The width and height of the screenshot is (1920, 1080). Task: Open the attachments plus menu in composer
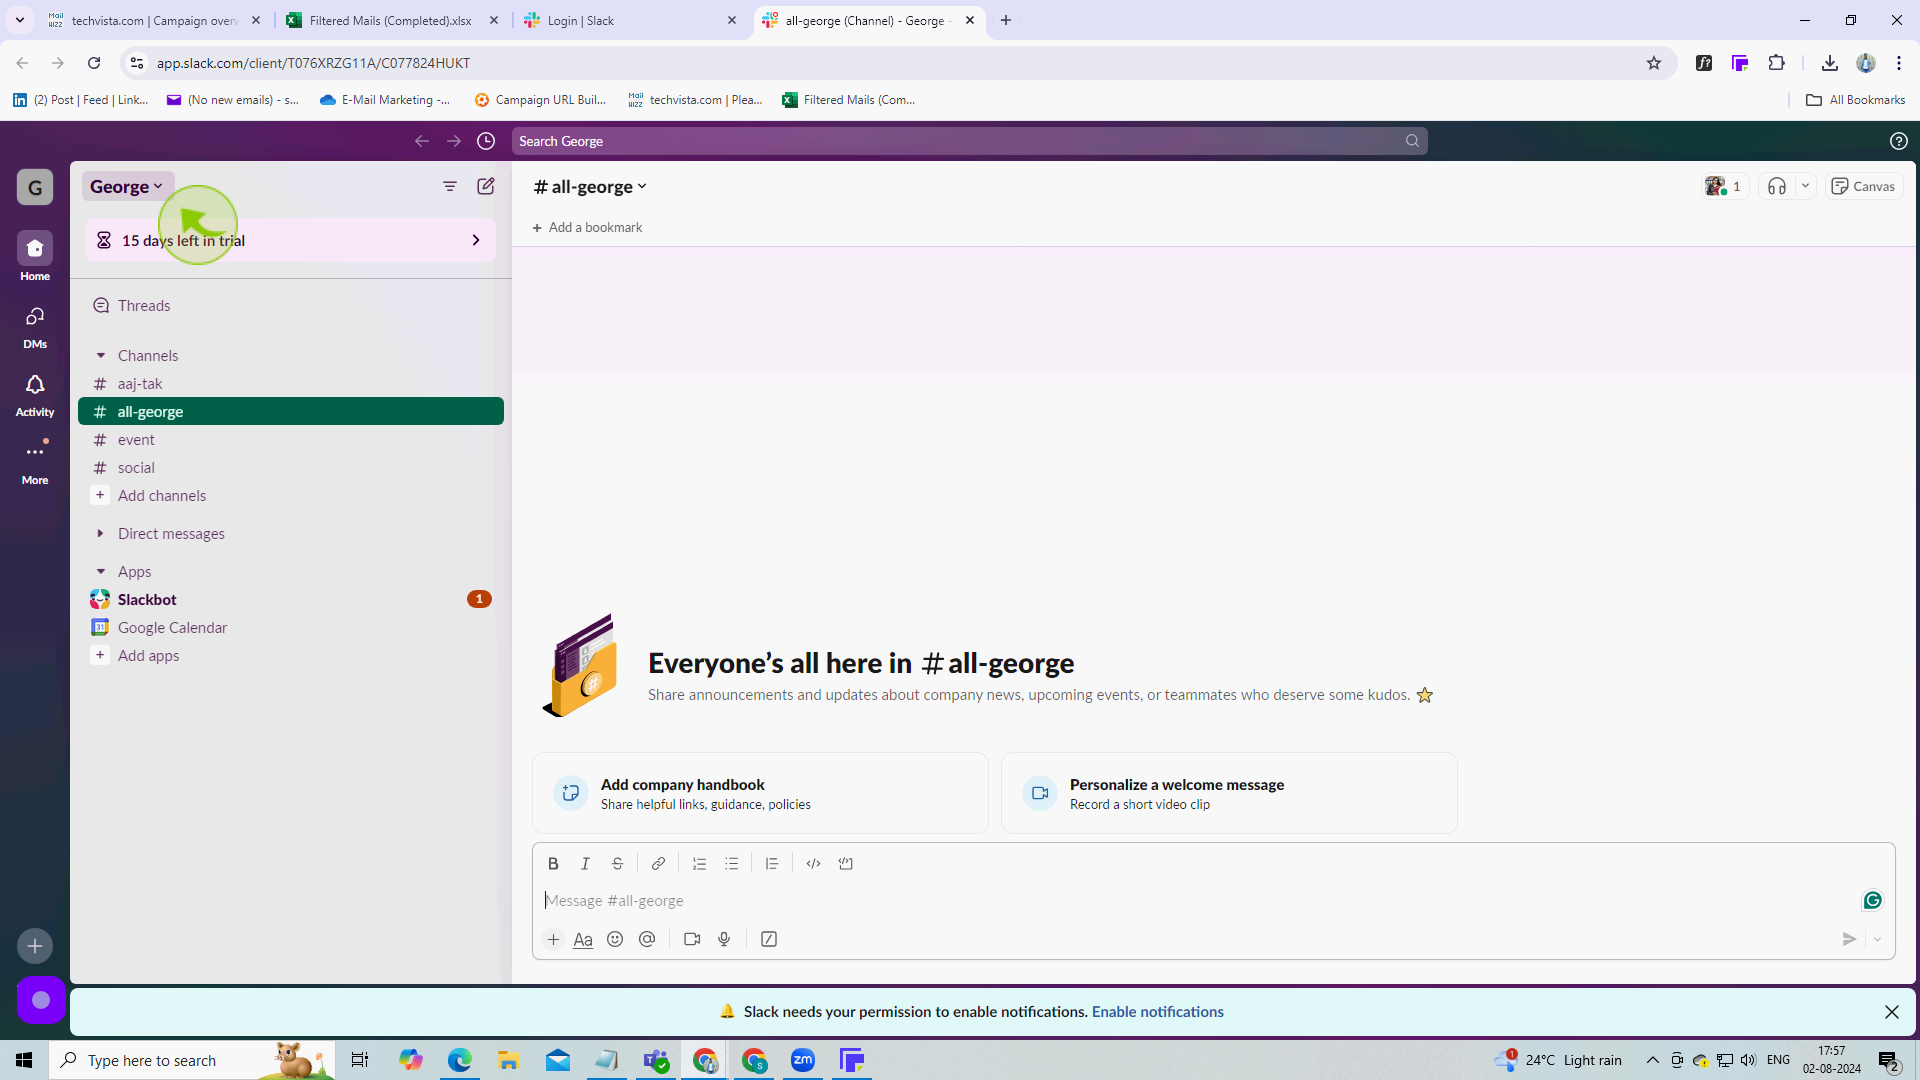[x=553, y=939]
